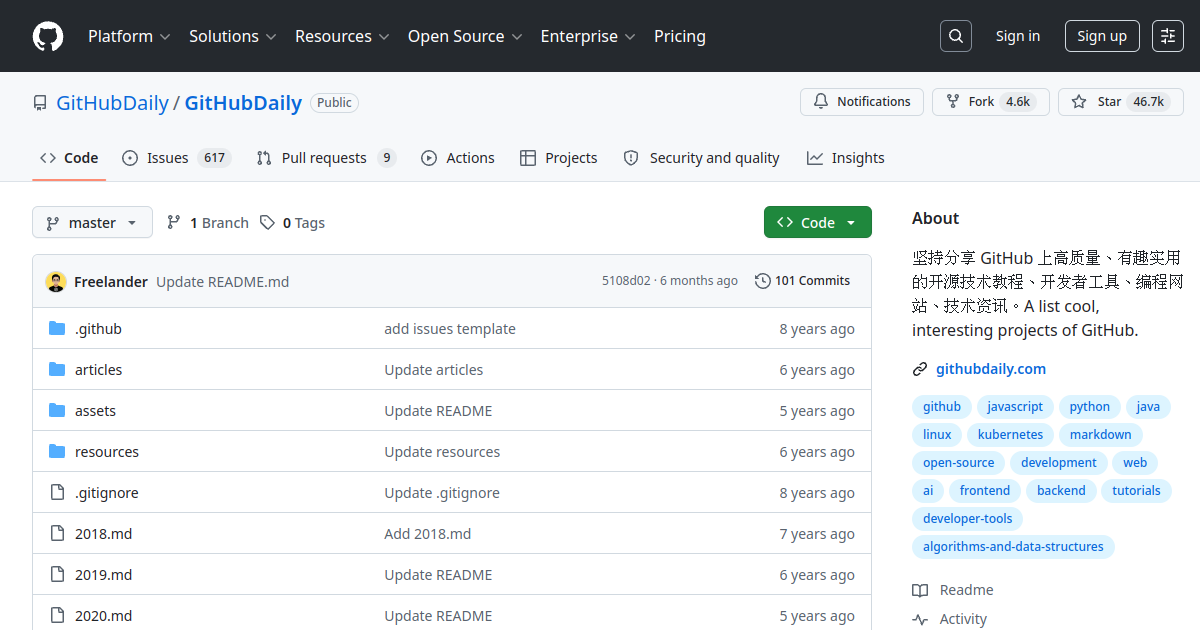Open the master branch dropdown

92,222
